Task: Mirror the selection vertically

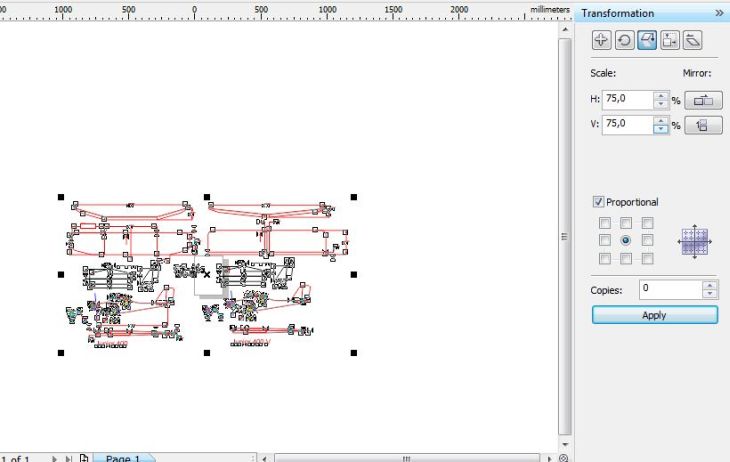Action: 703,125
